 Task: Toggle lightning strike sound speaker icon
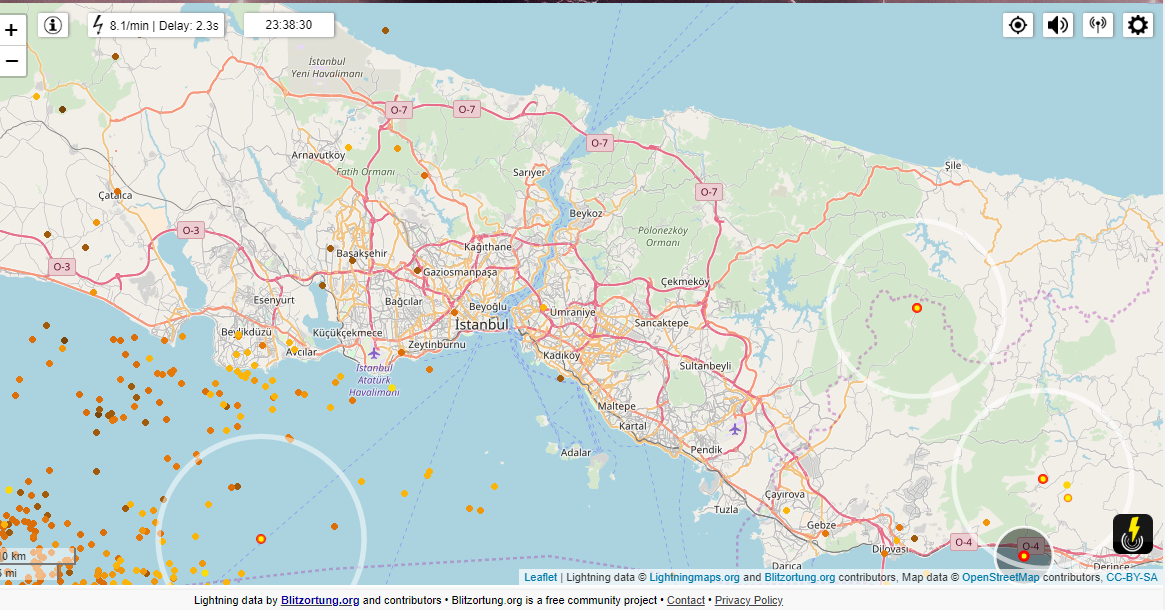point(1057,25)
